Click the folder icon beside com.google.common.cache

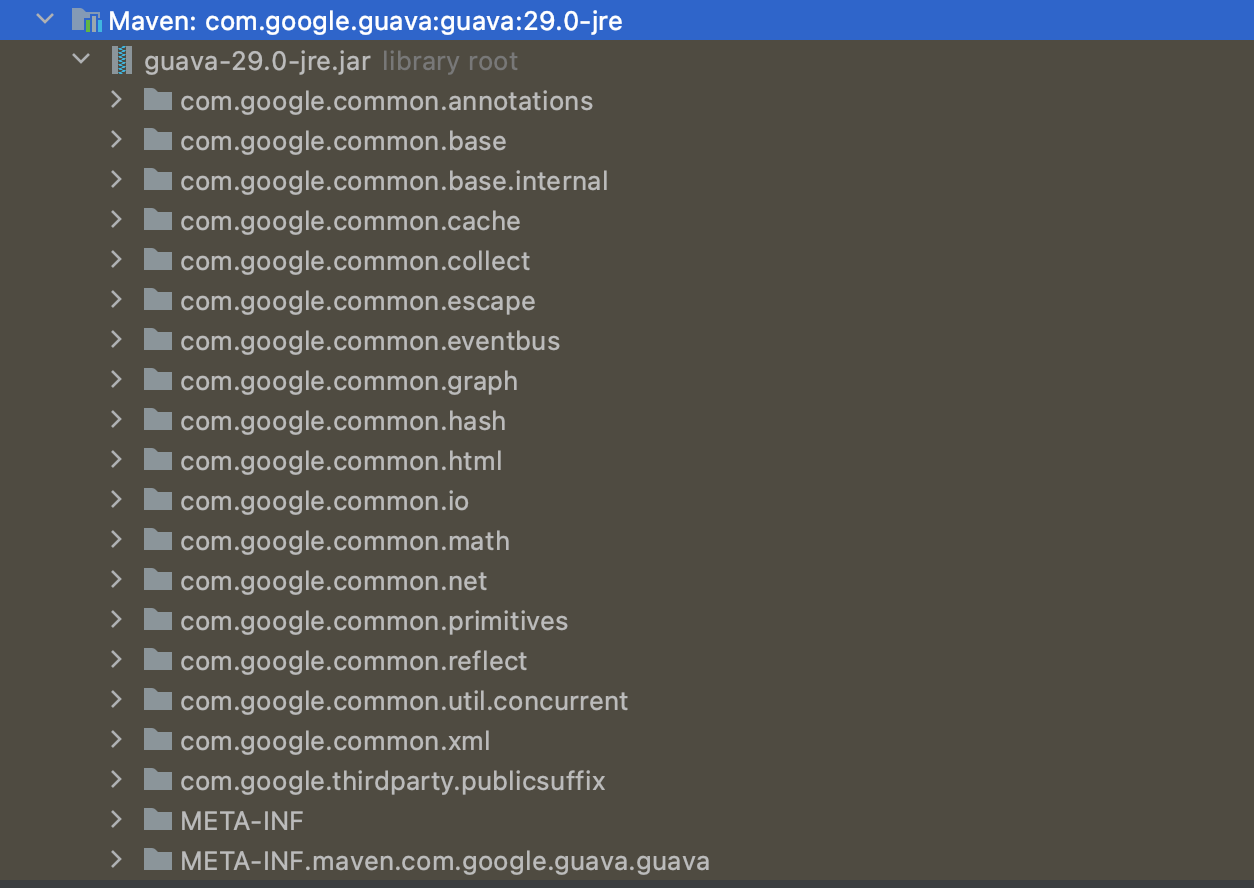click(158, 220)
